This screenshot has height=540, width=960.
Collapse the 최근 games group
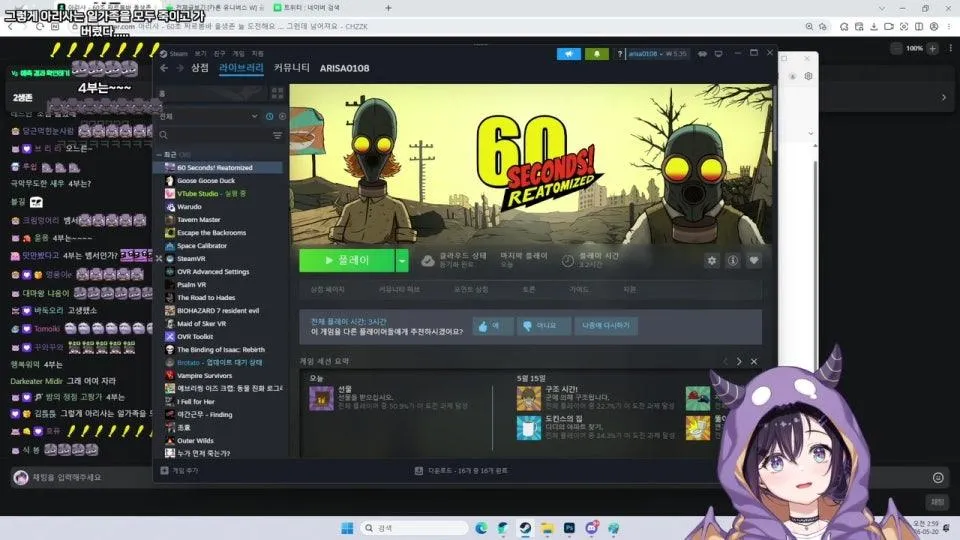click(159, 155)
